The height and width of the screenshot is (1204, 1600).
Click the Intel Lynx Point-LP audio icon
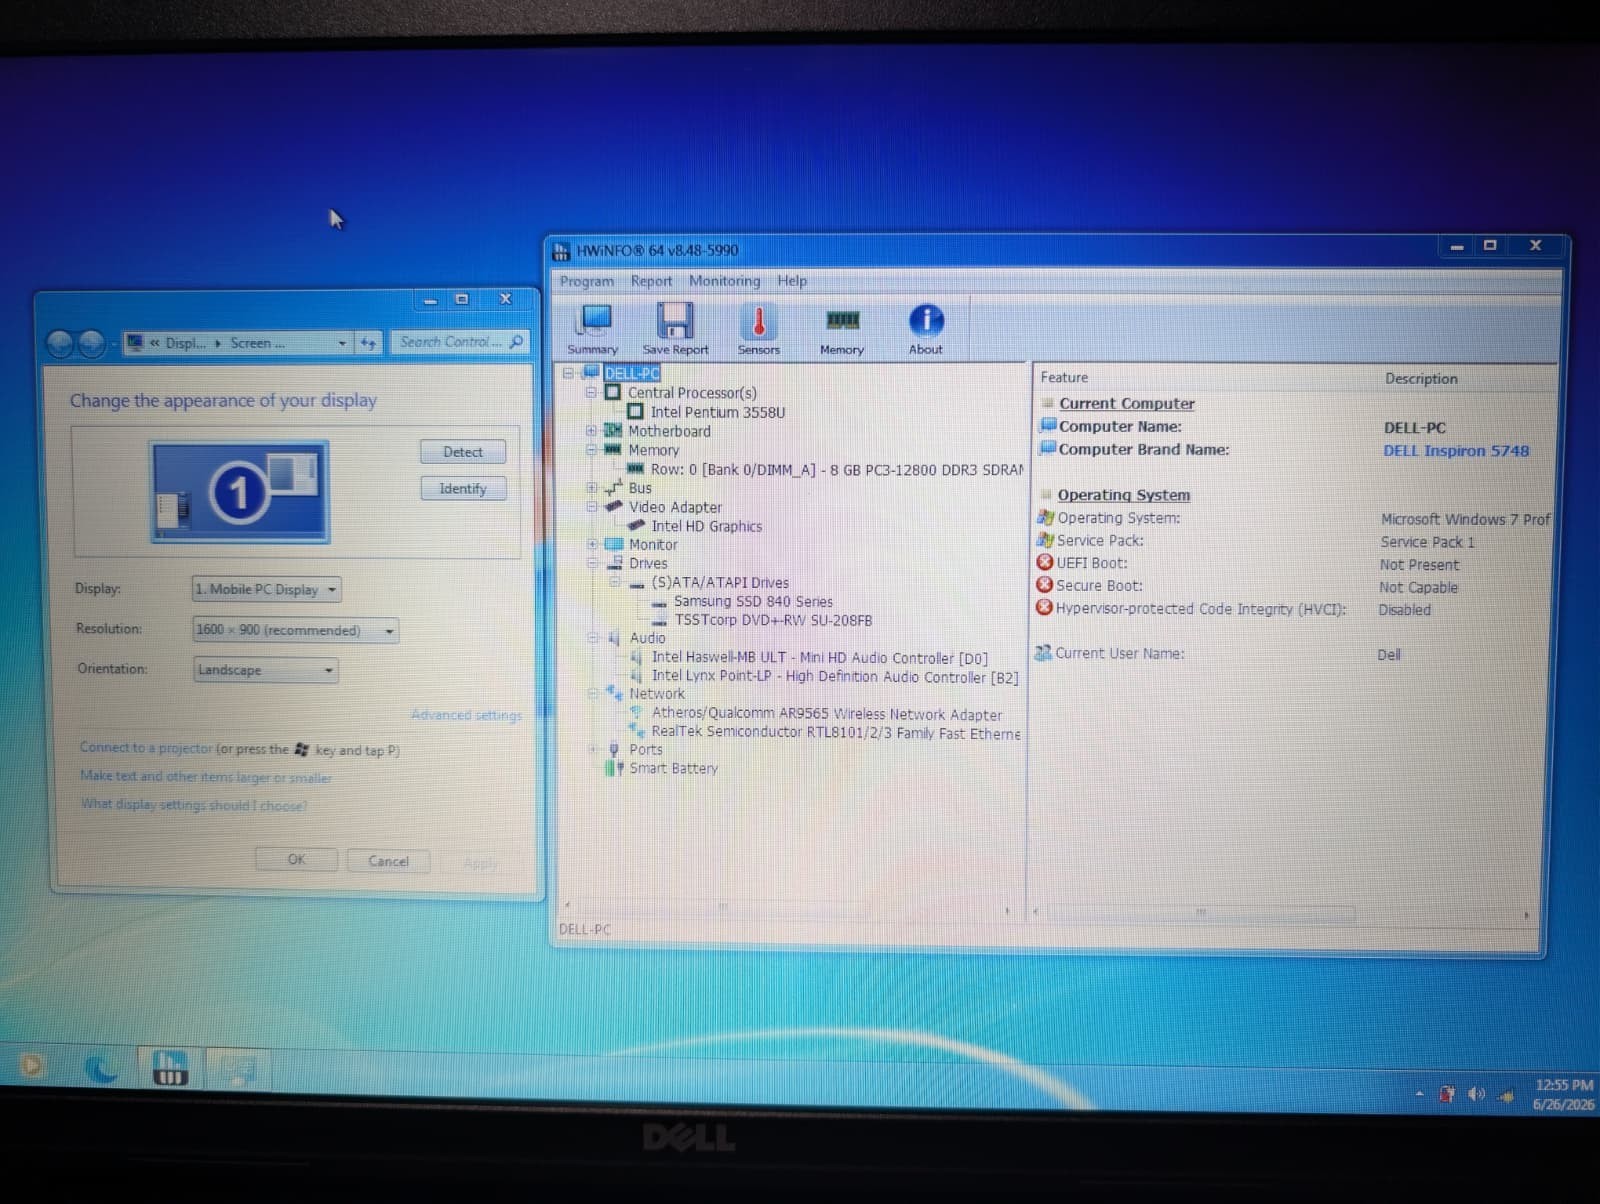click(637, 676)
